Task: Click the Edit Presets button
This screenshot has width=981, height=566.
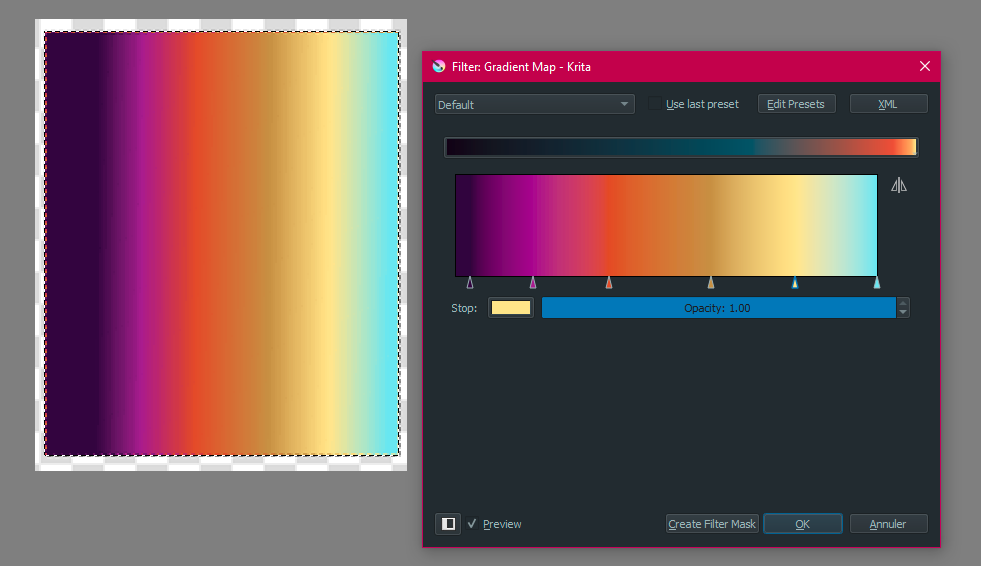Action: click(796, 104)
